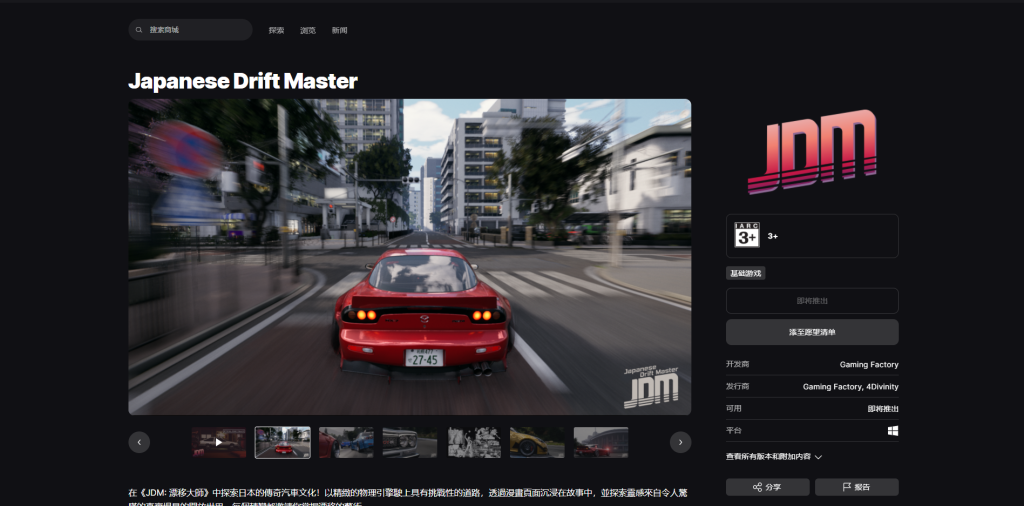Click the 报告 report flag button
Viewport: 1024px width, 506px height.
(x=856, y=487)
